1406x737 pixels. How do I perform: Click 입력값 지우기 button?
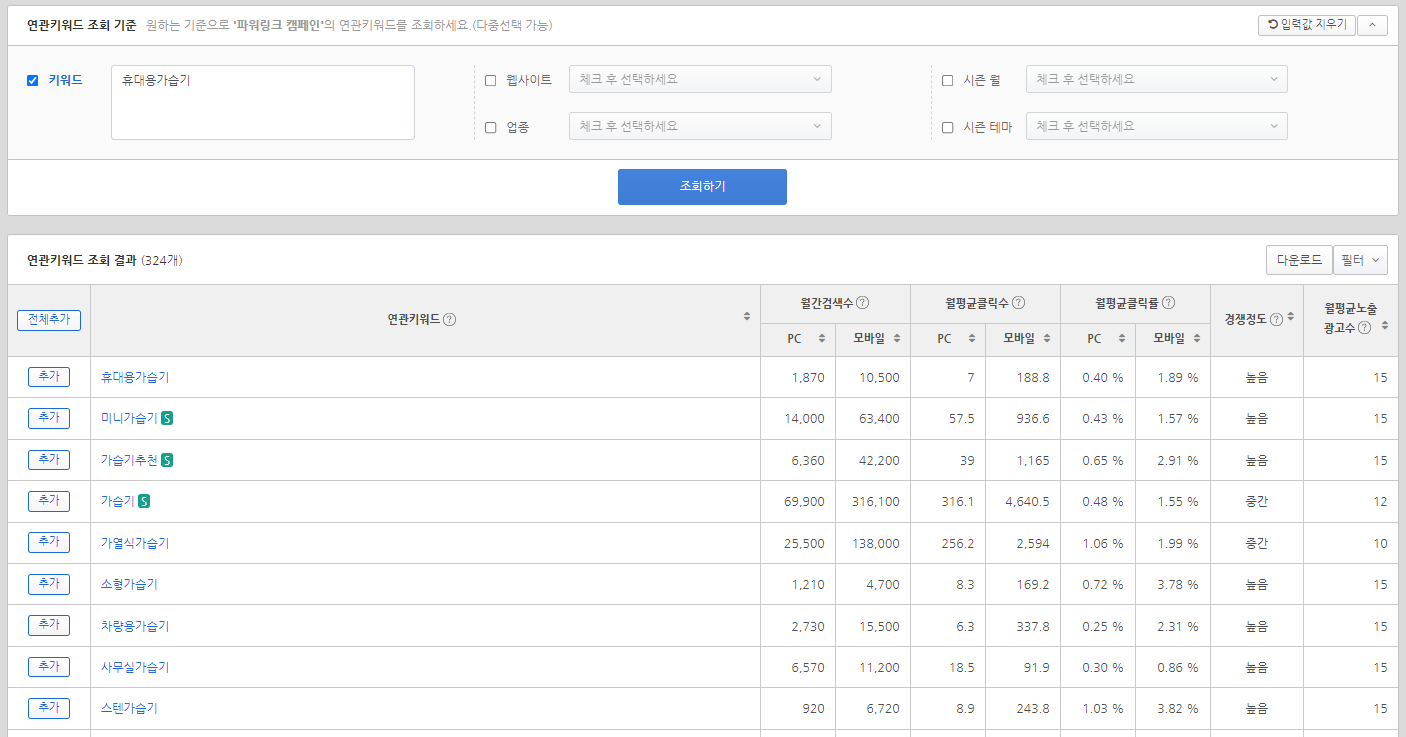(x=1306, y=25)
